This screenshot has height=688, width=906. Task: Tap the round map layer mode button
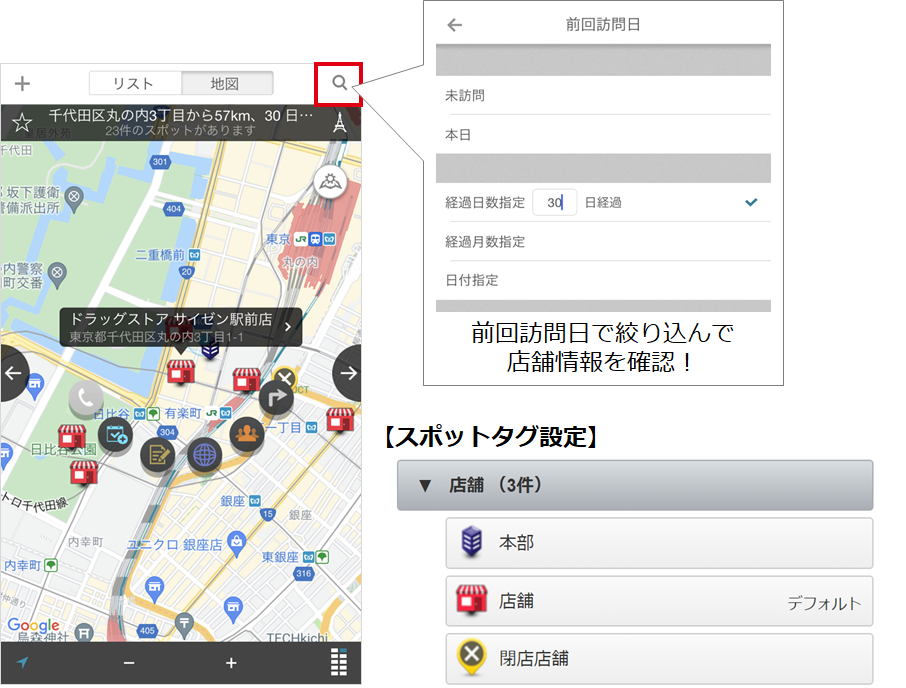tap(330, 182)
